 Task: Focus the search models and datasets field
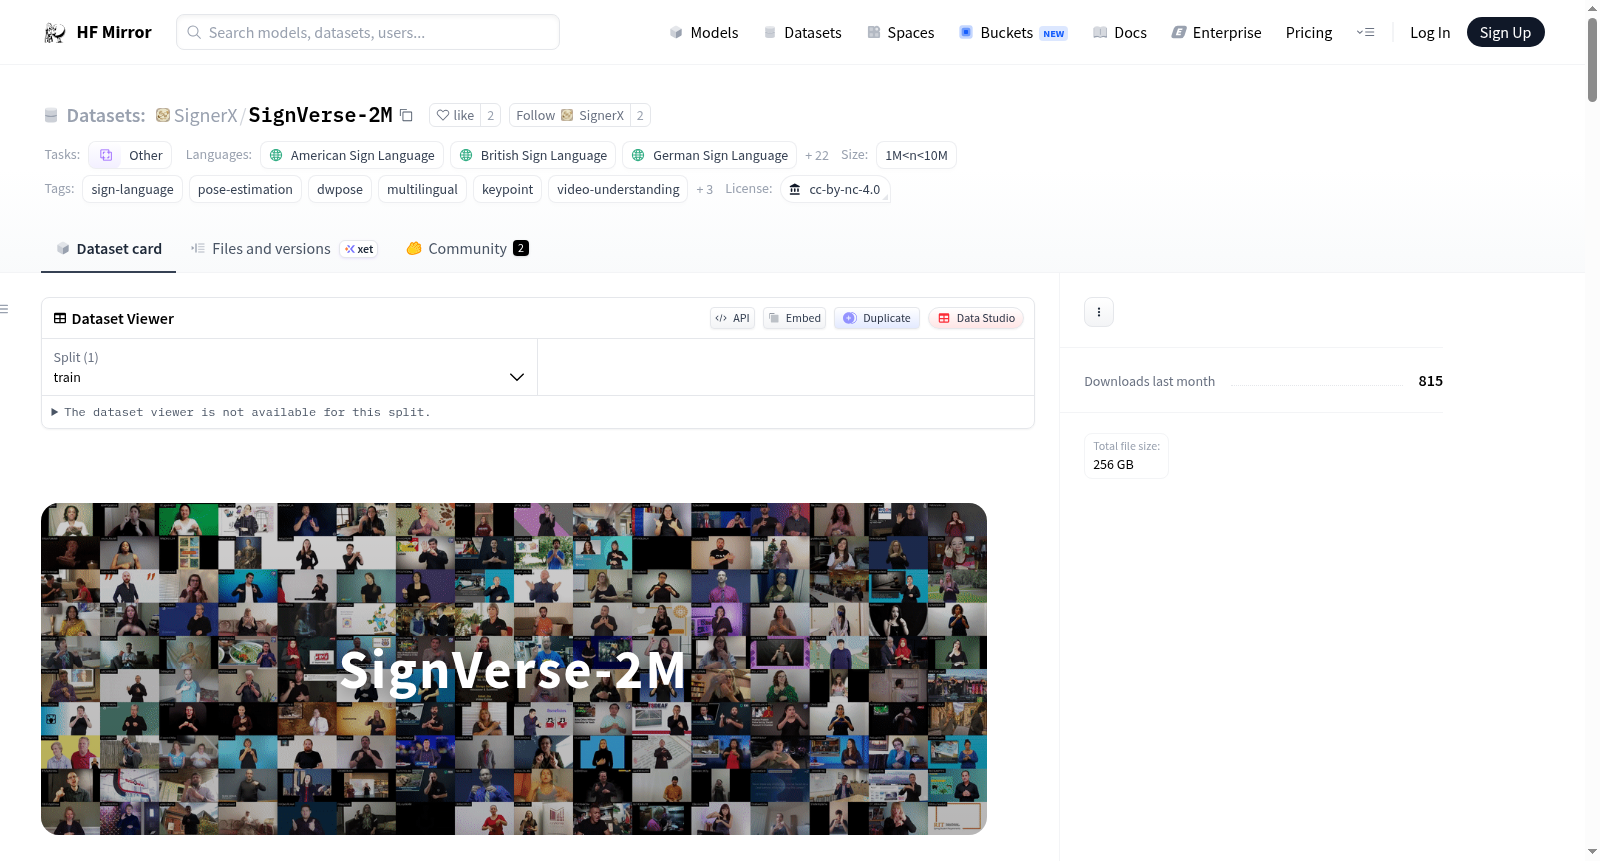(368, 32)
